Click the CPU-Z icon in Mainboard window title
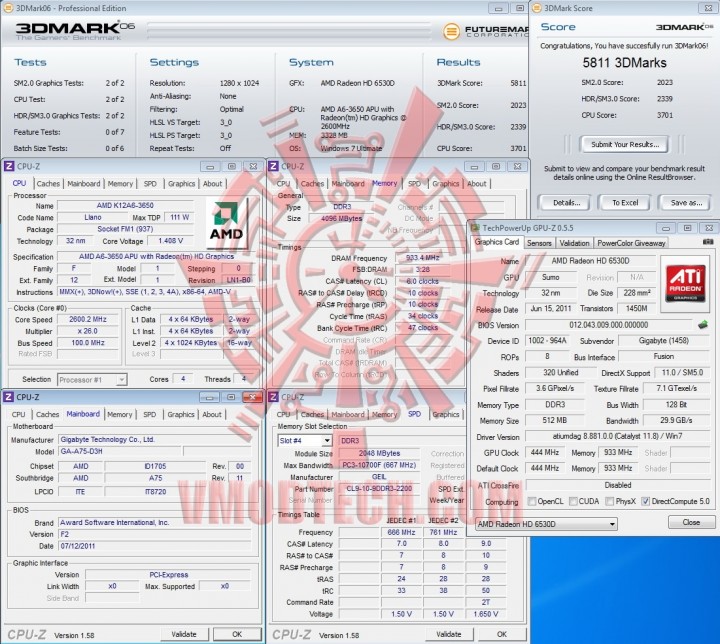720x644 pixels. click(8, 397)
